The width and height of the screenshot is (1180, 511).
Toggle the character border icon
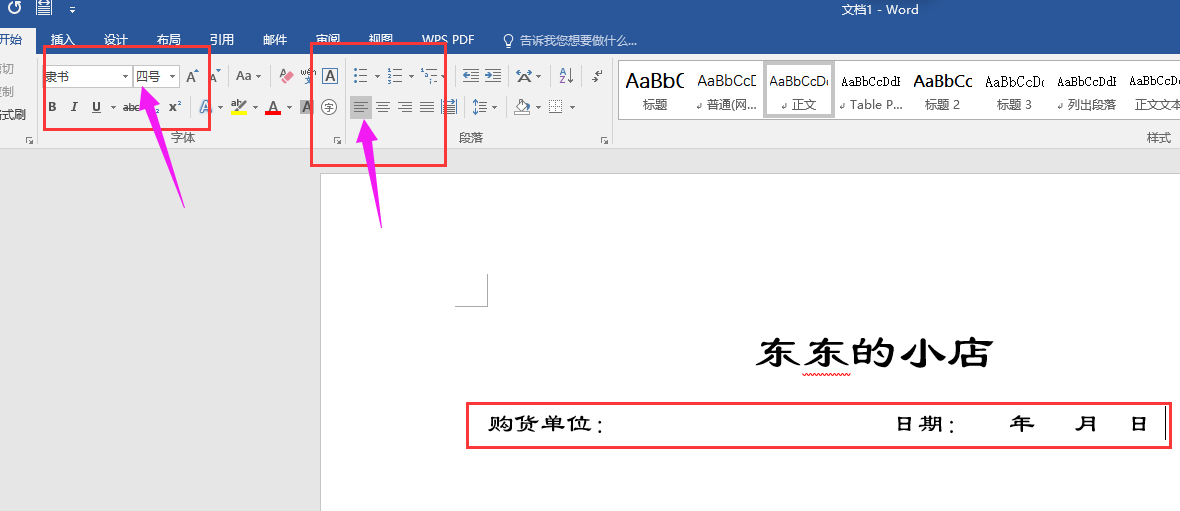(330, 76)
